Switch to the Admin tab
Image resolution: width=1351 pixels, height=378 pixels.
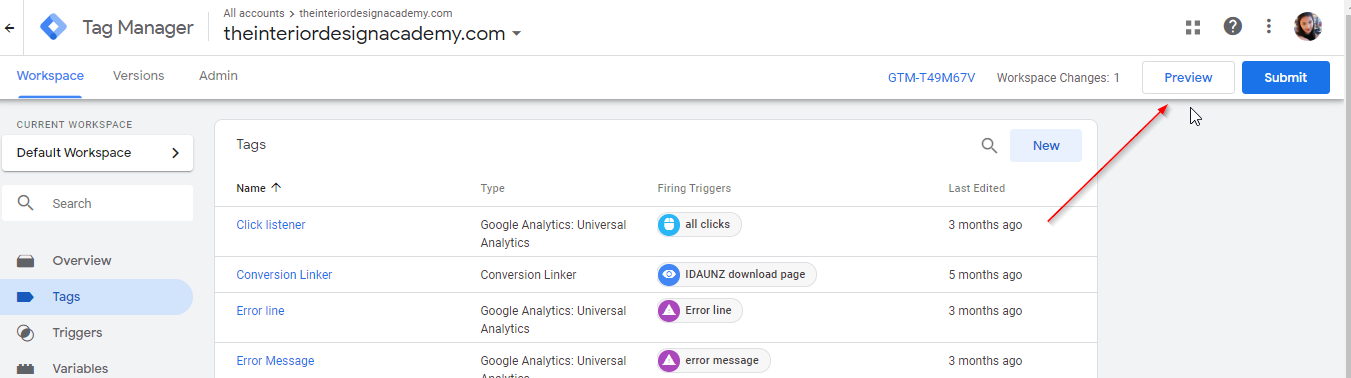218,76
